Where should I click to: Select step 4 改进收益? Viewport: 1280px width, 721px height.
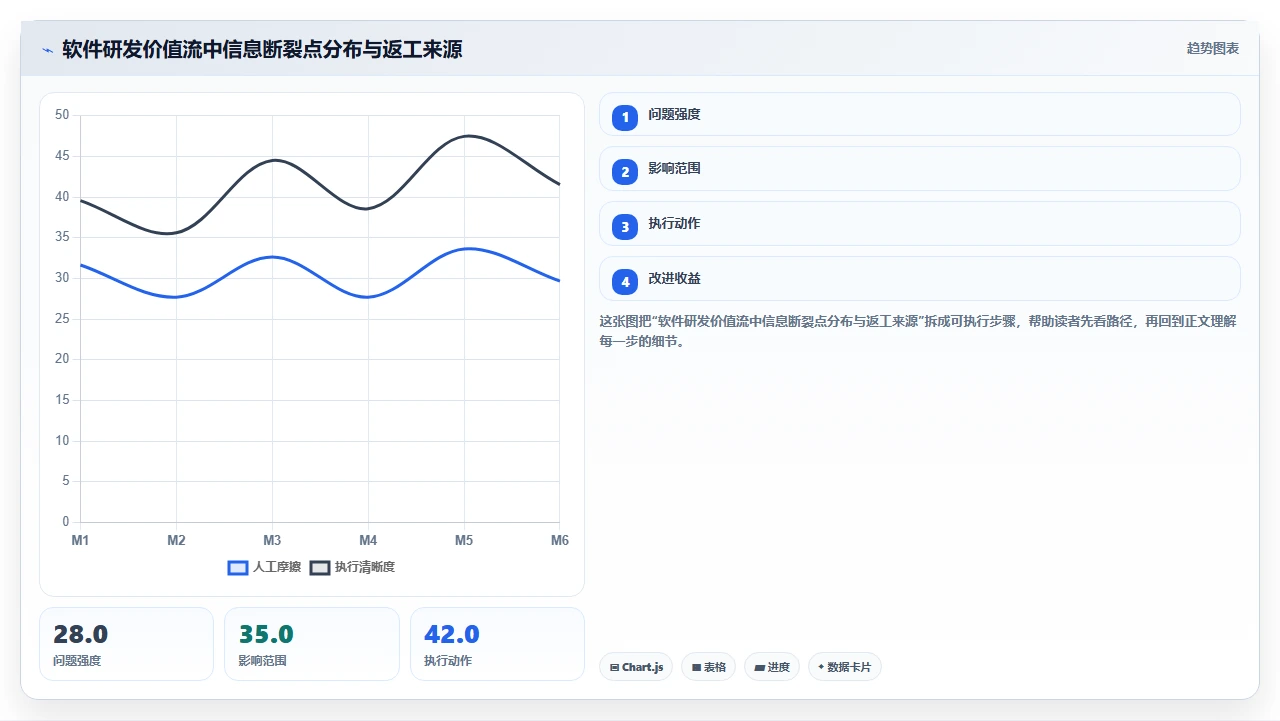(919, 279)
